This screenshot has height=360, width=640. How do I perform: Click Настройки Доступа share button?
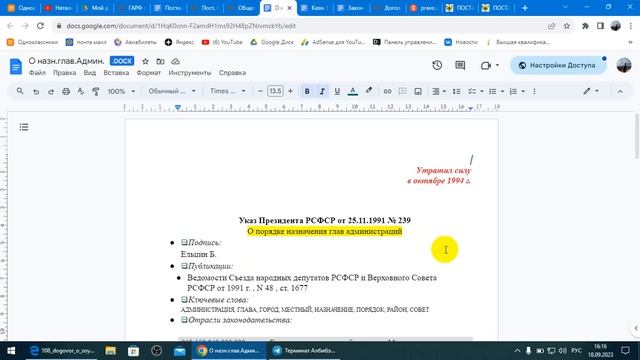pos(558,65)
